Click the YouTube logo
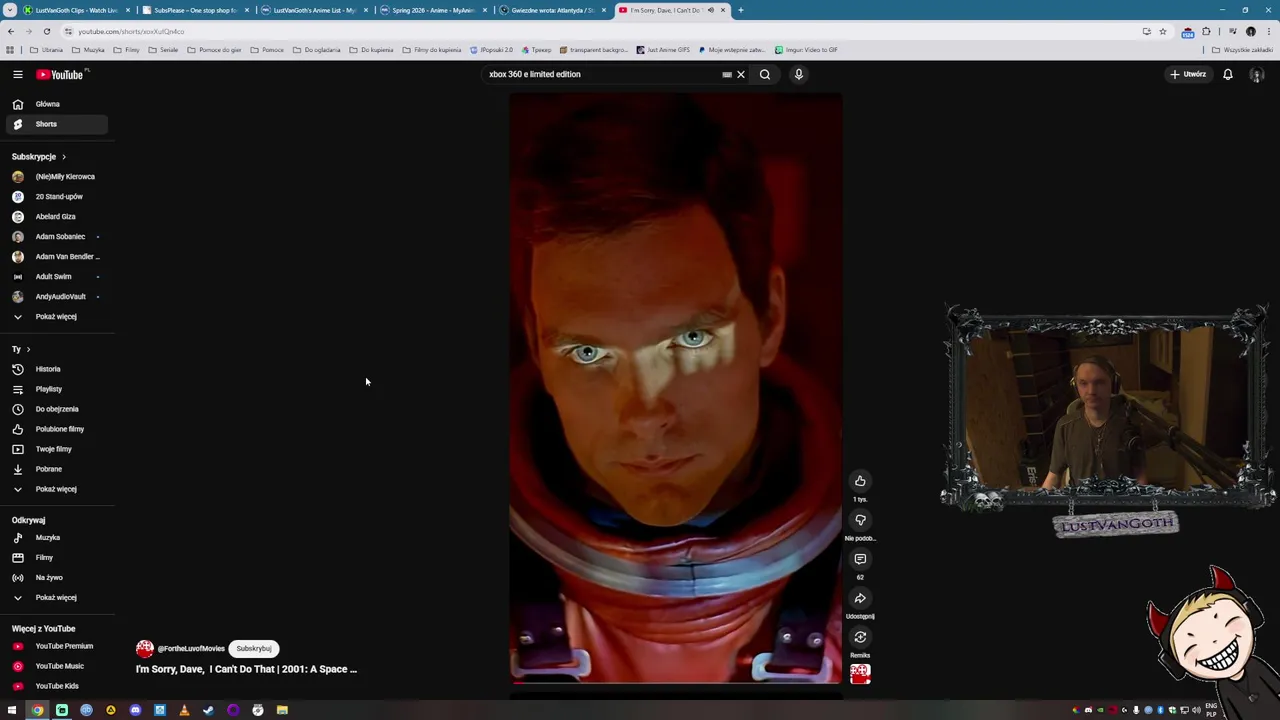 (61, 74)
